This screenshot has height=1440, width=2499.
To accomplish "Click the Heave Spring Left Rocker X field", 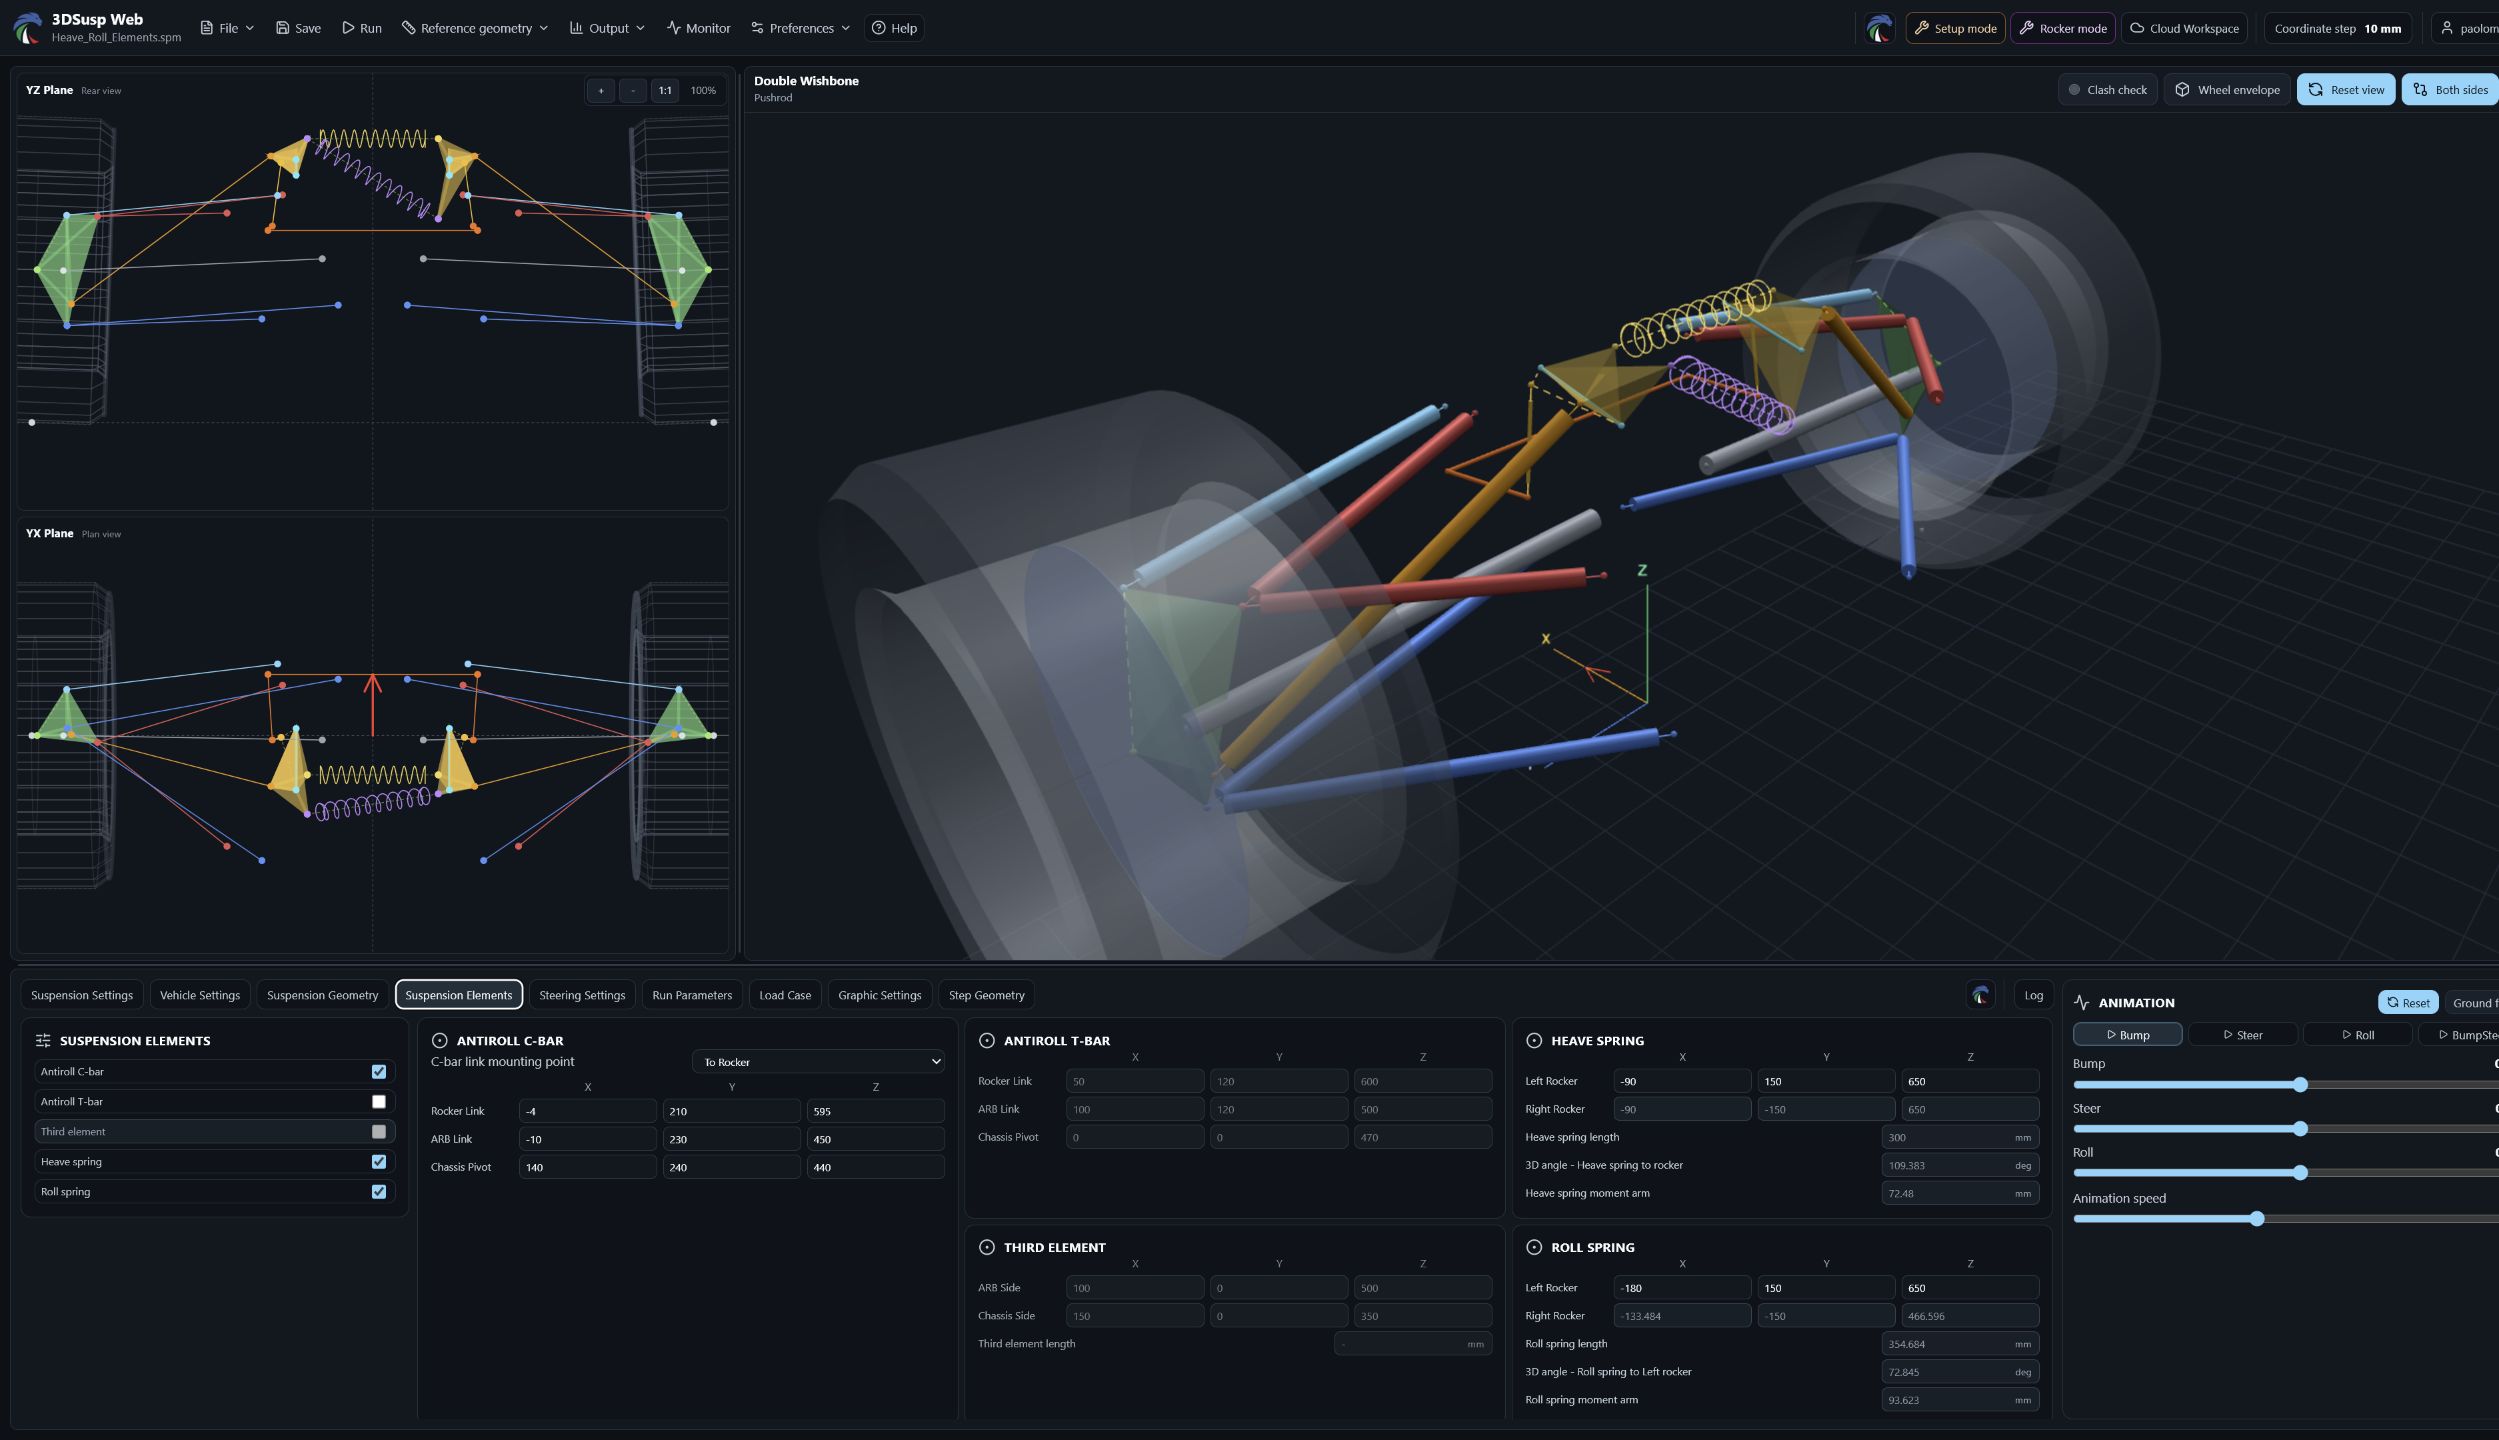I will 1682,1082.
